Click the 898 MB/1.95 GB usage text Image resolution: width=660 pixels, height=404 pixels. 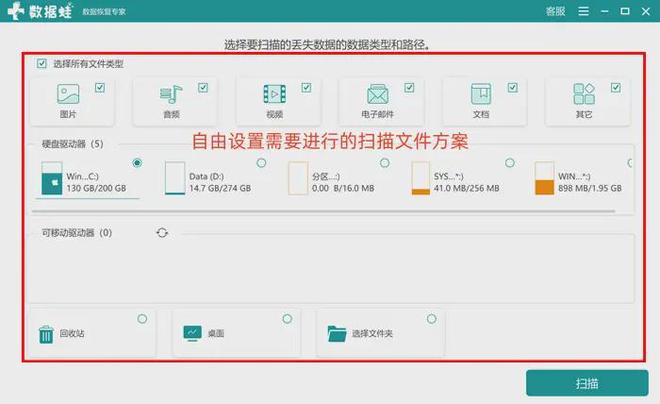click(590, 188)
